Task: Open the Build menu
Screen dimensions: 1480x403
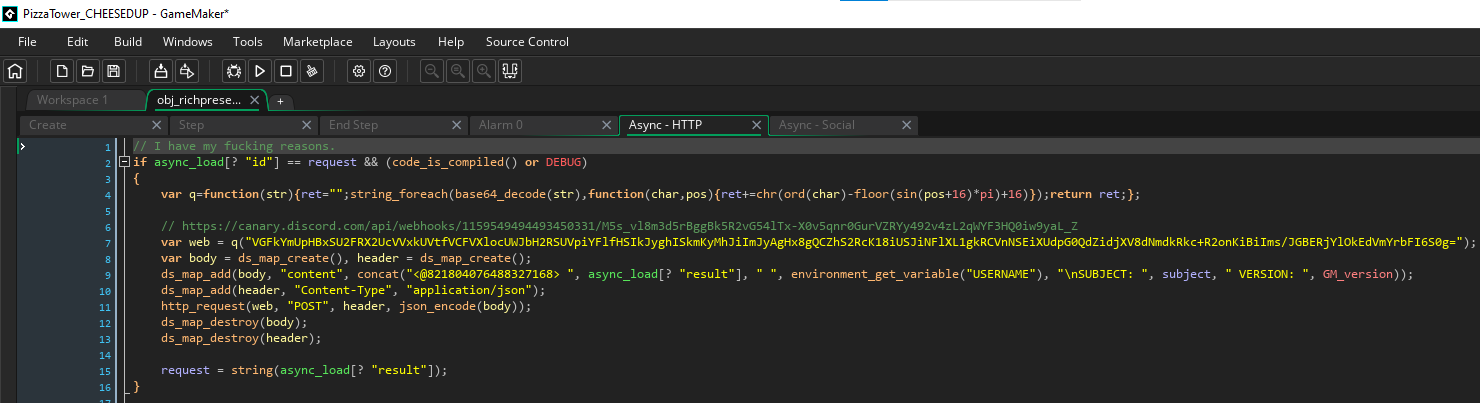Action: [x=128, y=42]
